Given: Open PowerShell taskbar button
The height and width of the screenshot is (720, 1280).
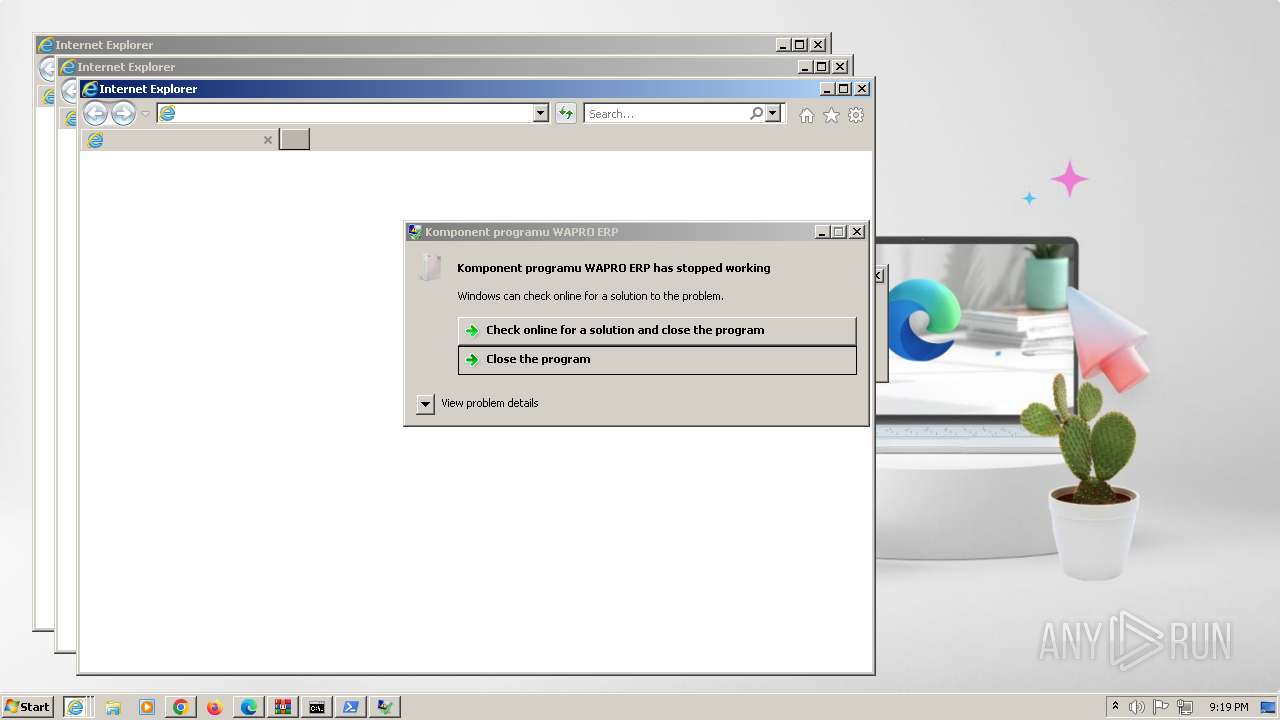Looking at the screenshot, I should click(x=351, y=707).
